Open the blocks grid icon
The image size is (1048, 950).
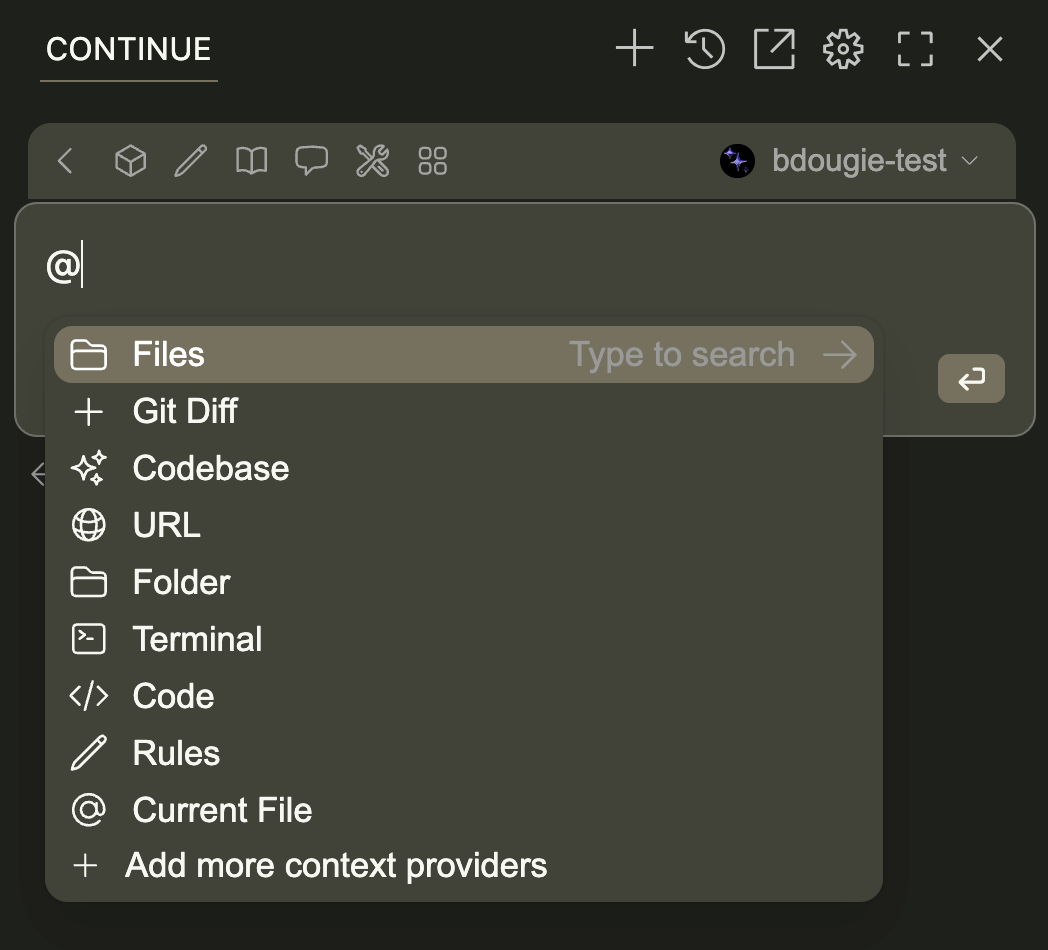[432, 161]
